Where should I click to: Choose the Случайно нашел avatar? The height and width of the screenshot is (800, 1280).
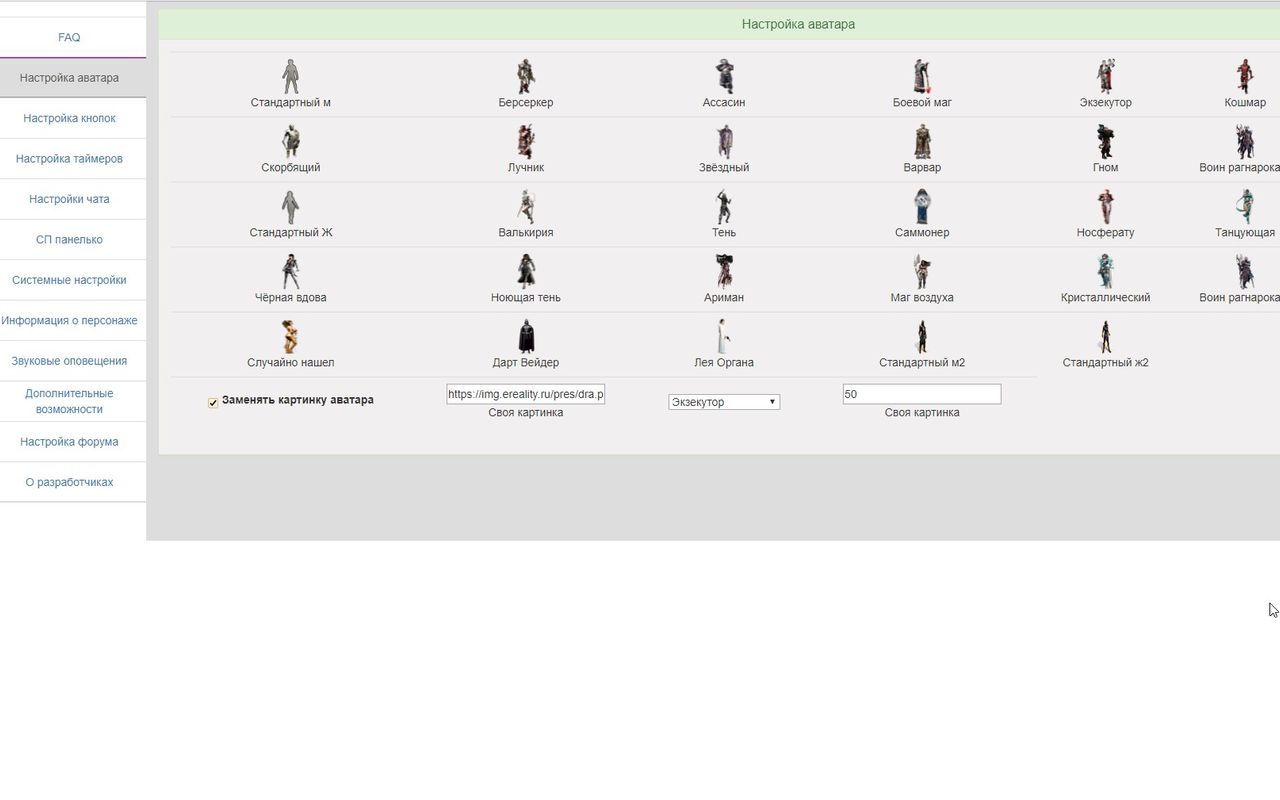point(290,337)
